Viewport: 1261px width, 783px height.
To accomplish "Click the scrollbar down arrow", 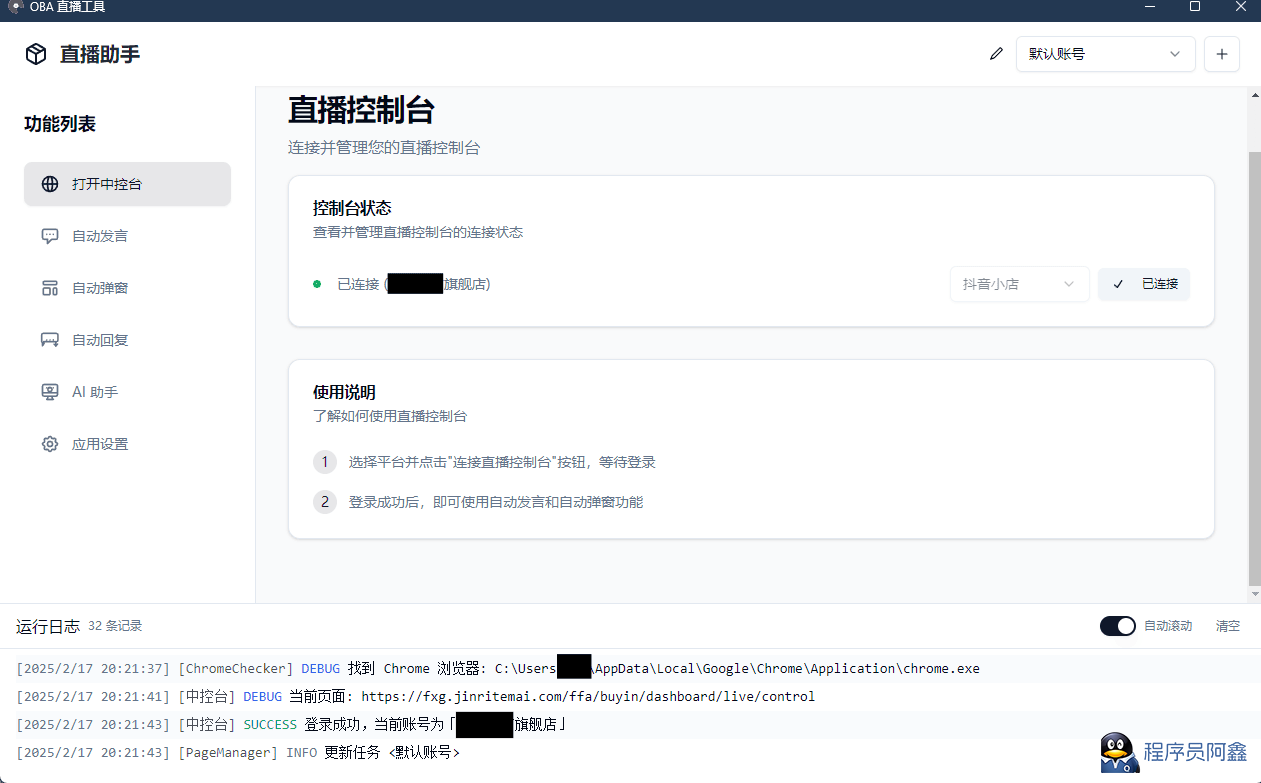I will pos(1254,596).
